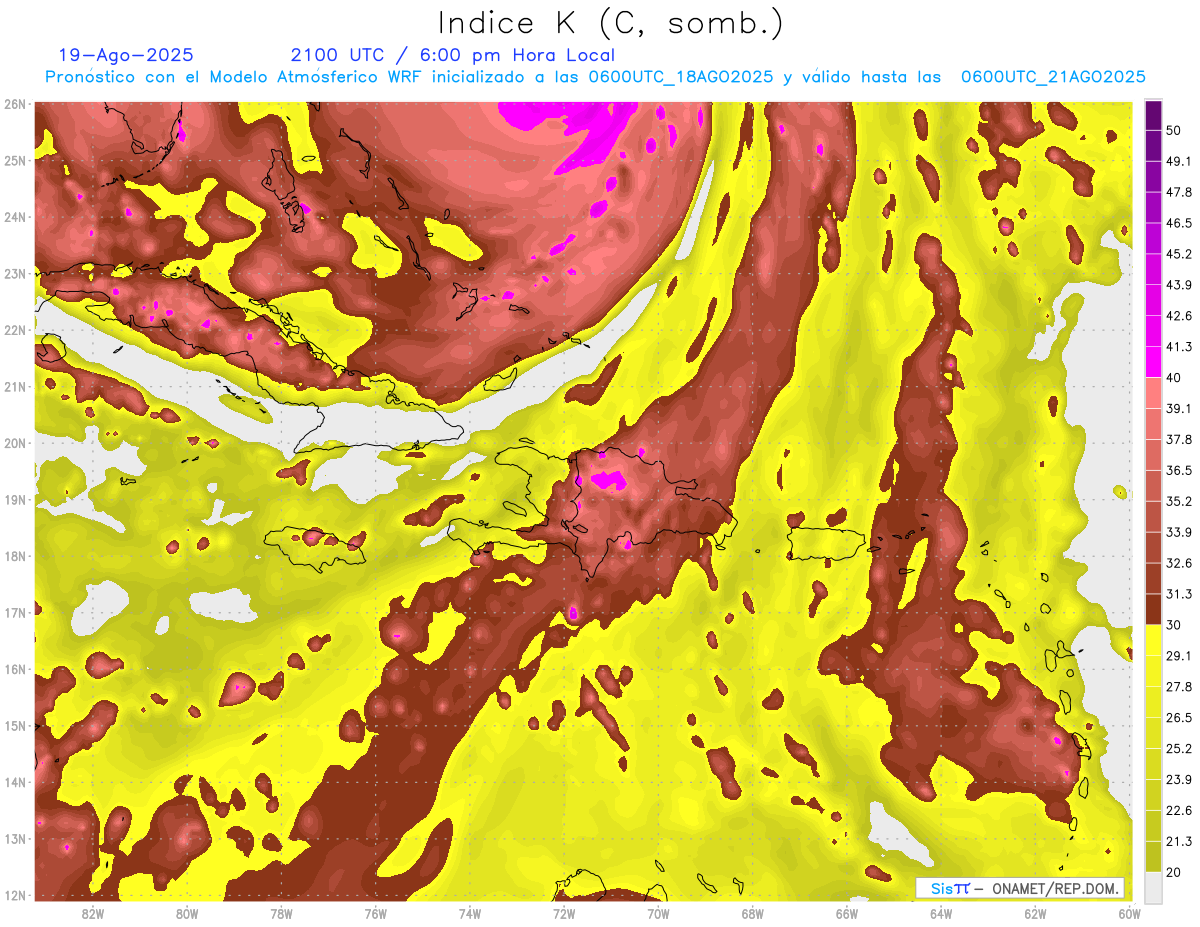Viewport: 1200px width, 927px height.
Task: Click the valid-until time '0600UTC_21AGO2025'
Action: (x=1053, y=77)
